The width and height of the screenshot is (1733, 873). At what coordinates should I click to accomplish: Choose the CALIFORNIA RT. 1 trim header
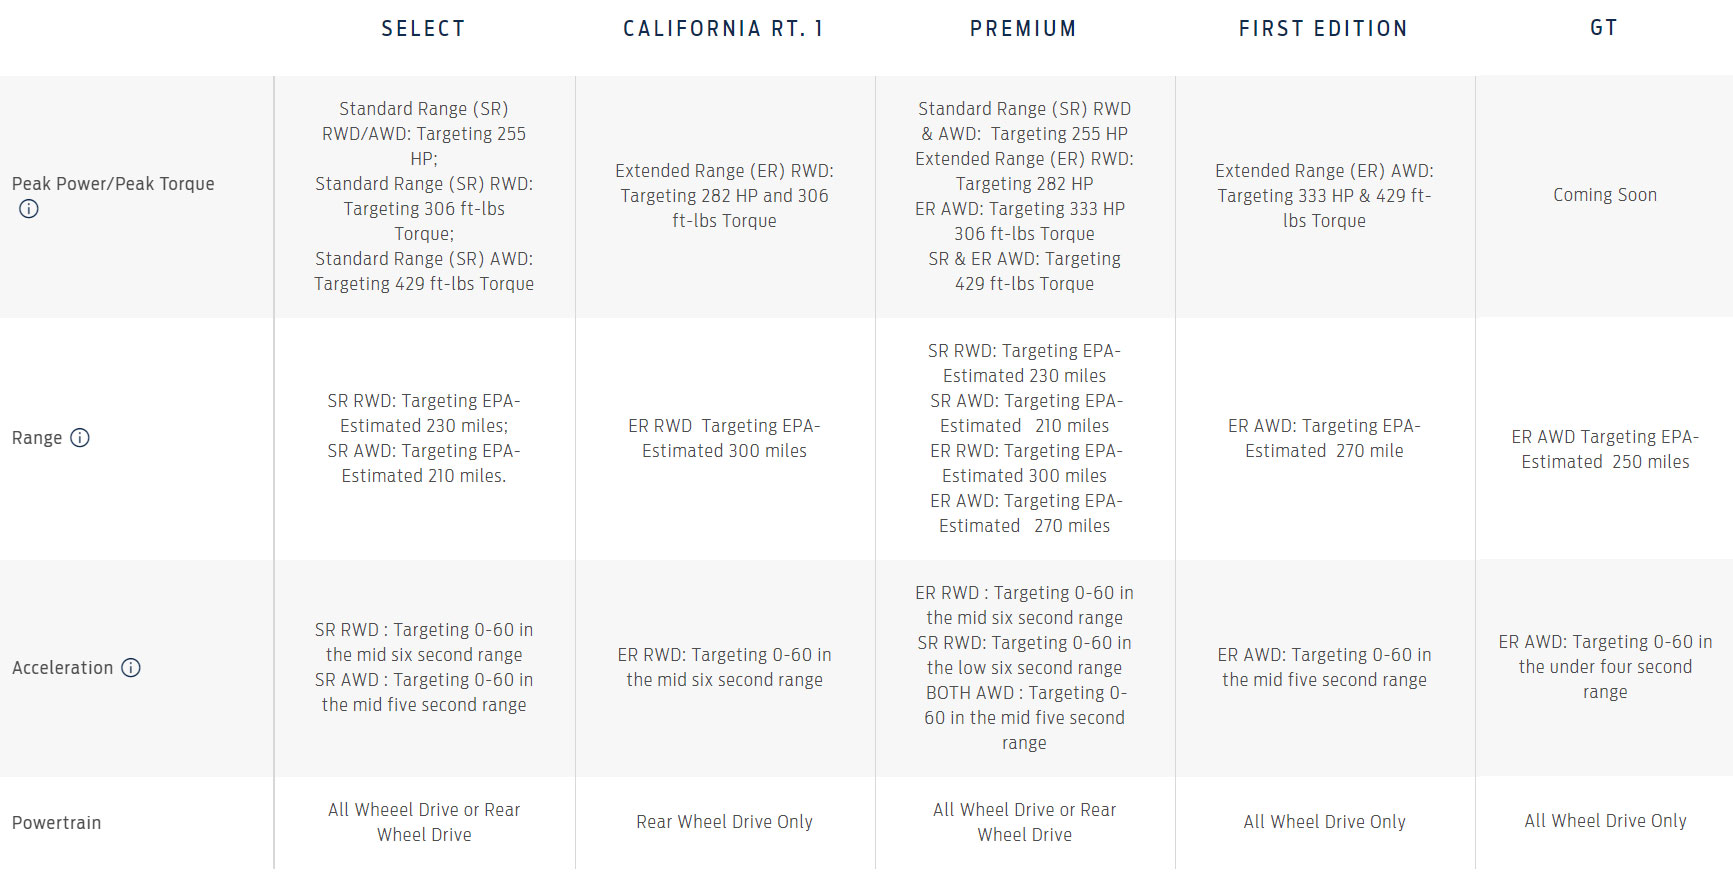(723, 29)
